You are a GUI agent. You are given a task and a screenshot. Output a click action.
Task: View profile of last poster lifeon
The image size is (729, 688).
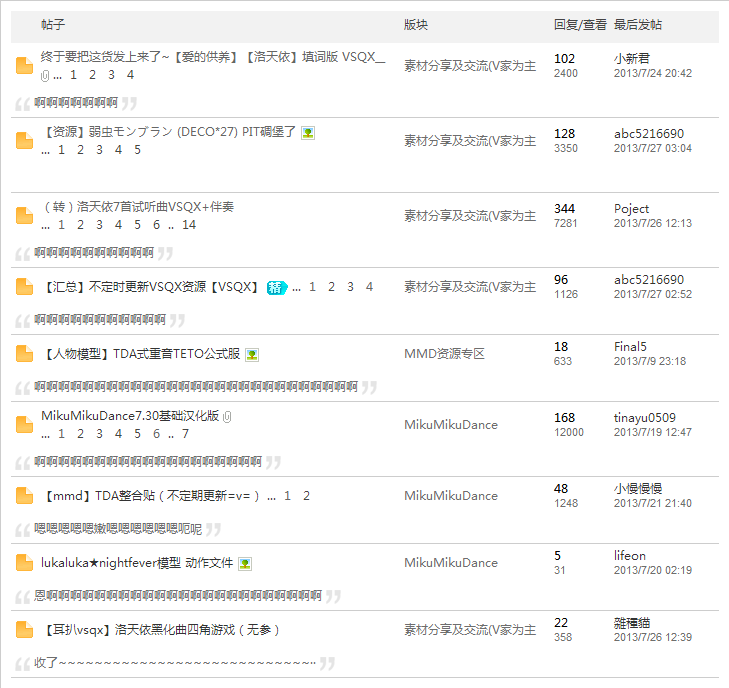[x=630, y=556]
